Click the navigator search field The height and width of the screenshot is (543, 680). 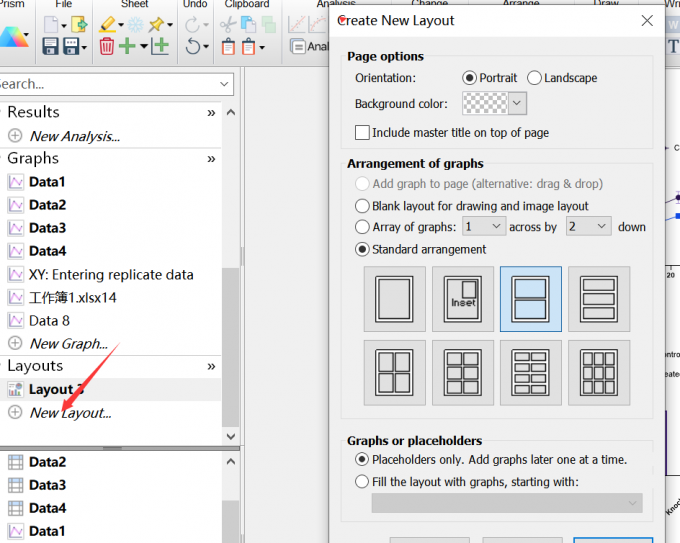(115, 84)
